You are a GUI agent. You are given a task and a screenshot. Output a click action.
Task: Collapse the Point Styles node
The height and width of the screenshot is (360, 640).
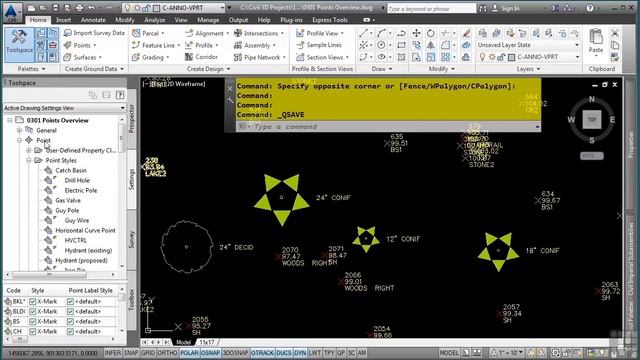coord(29,160)
